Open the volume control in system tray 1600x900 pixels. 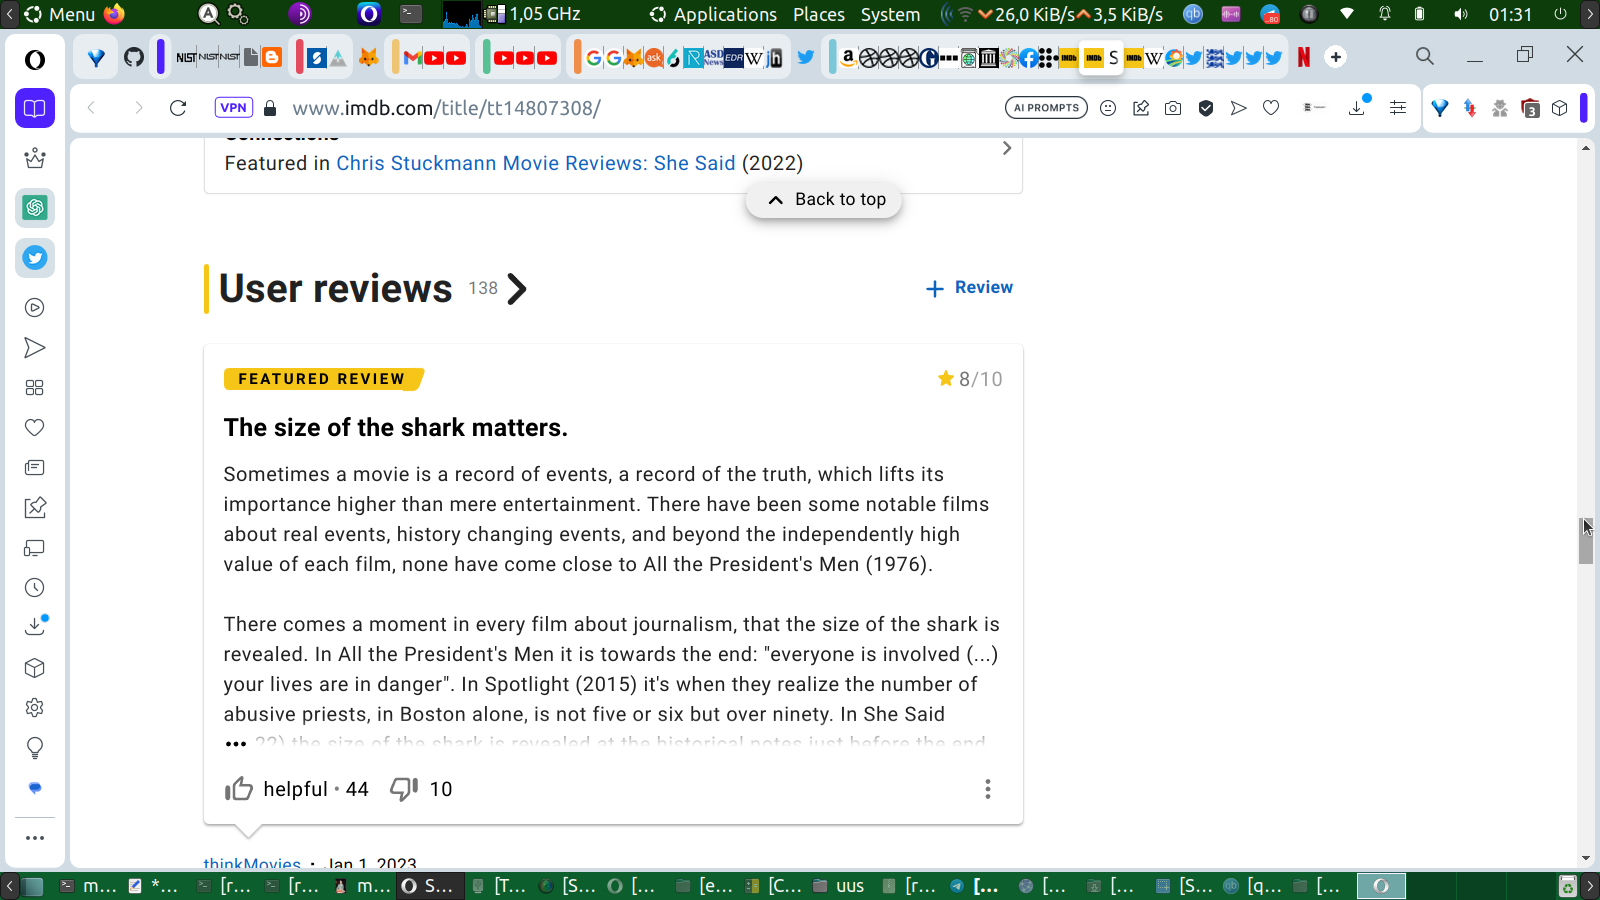coord(1461,14)
